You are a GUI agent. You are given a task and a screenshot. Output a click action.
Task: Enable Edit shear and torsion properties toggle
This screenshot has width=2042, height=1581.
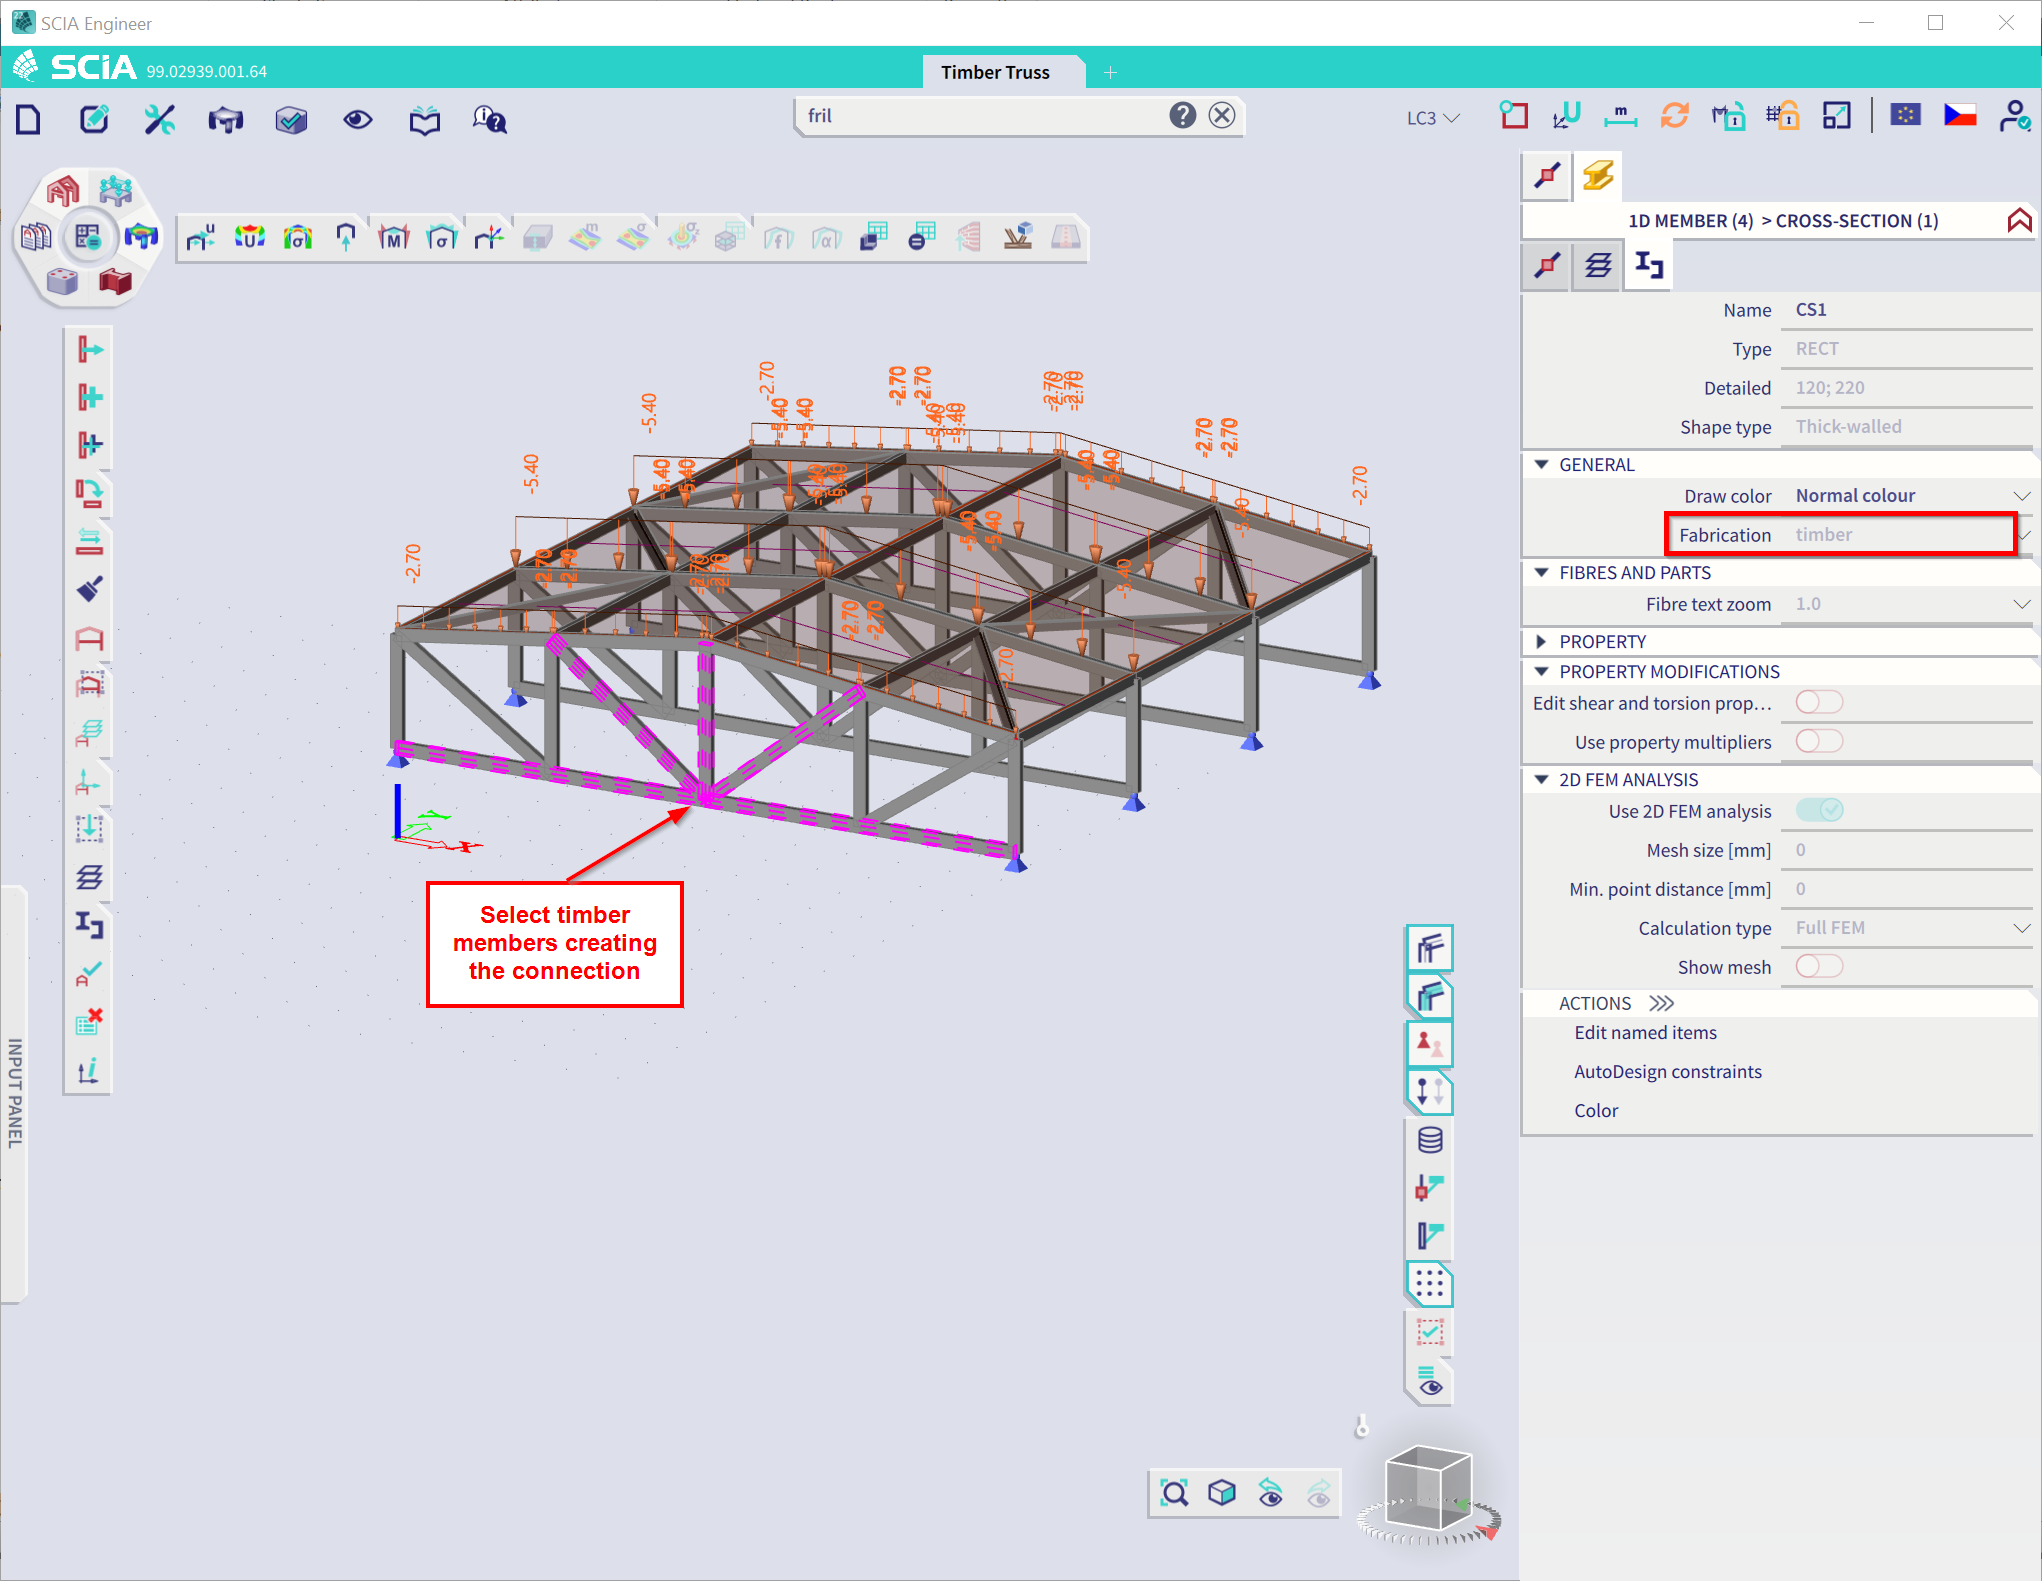1818,702
